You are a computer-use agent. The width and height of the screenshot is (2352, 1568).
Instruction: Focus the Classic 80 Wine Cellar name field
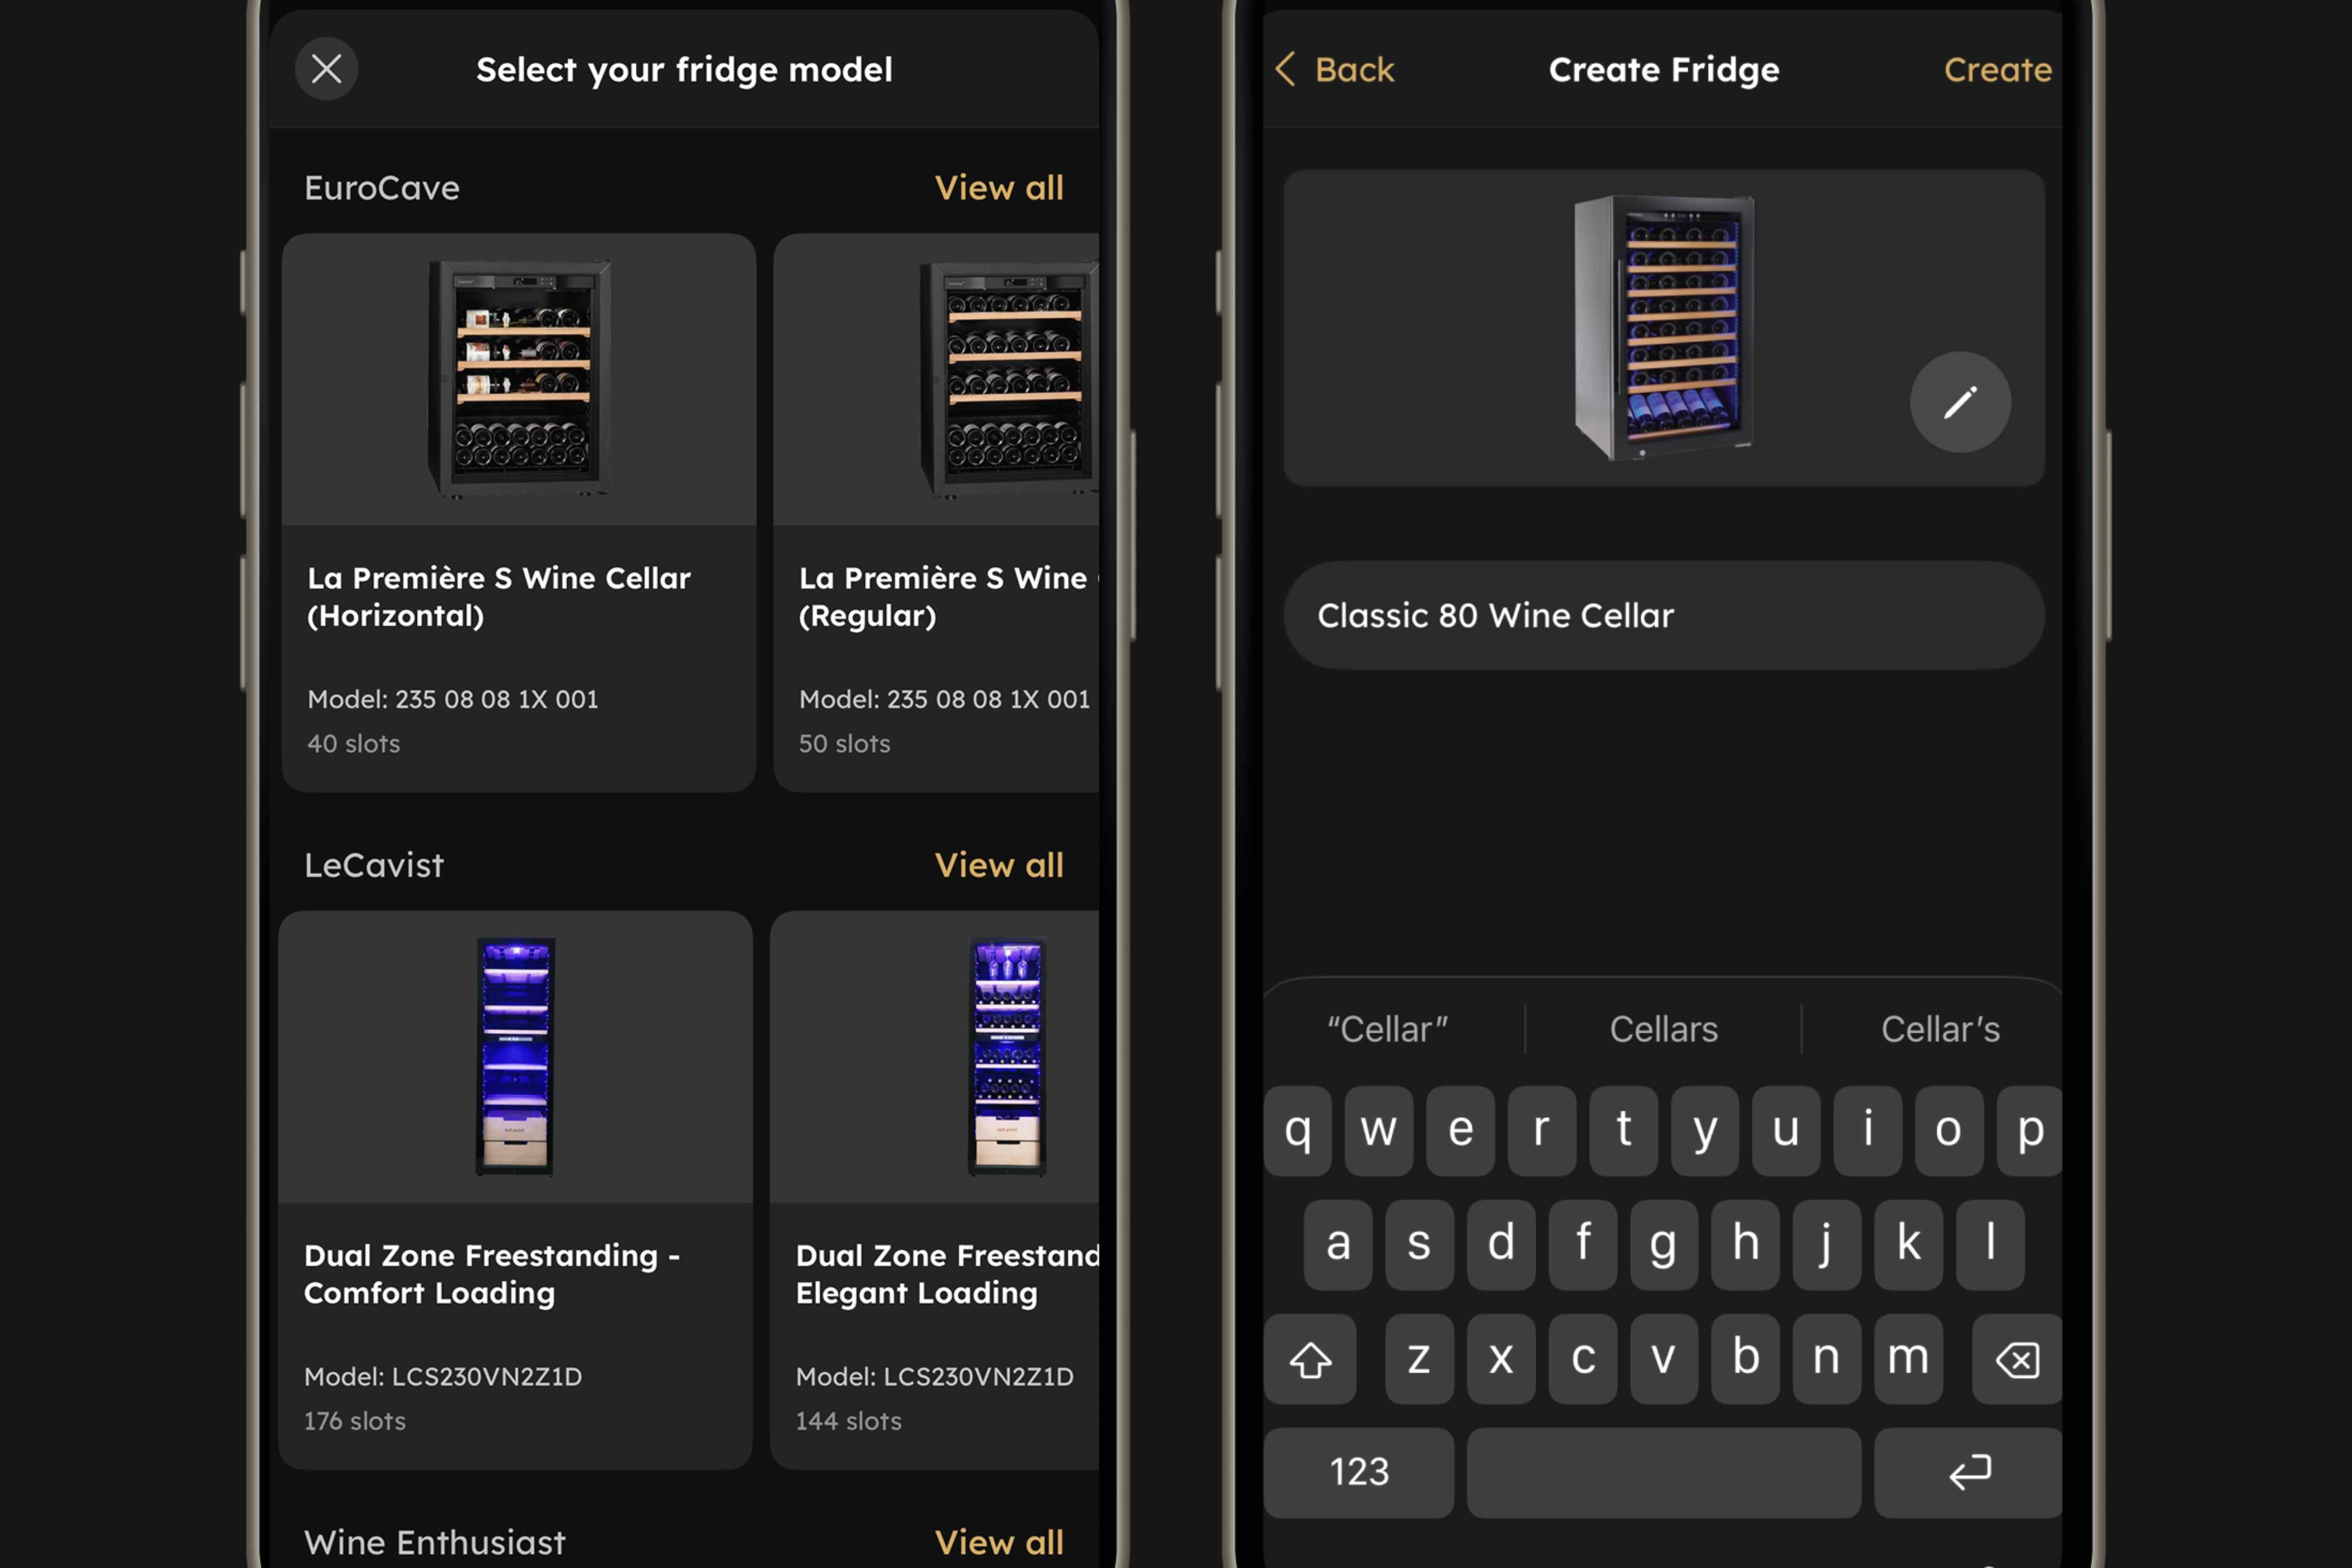click(x=1664, y=615)
